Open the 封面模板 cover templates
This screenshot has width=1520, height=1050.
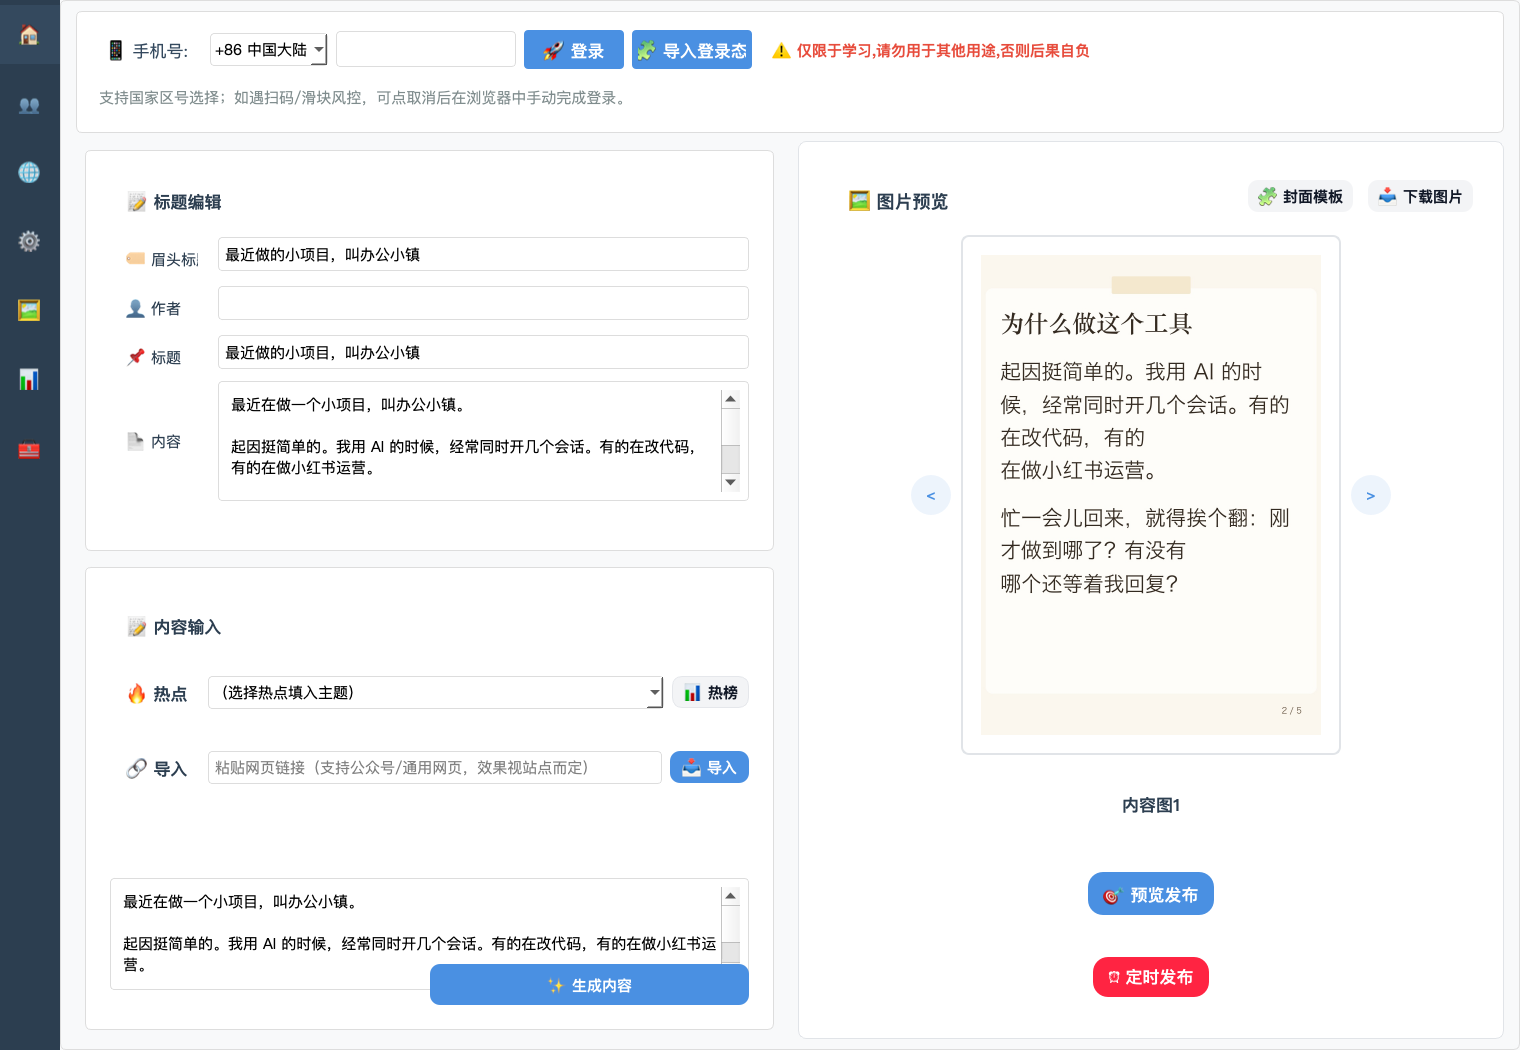tap(1300, 196)
